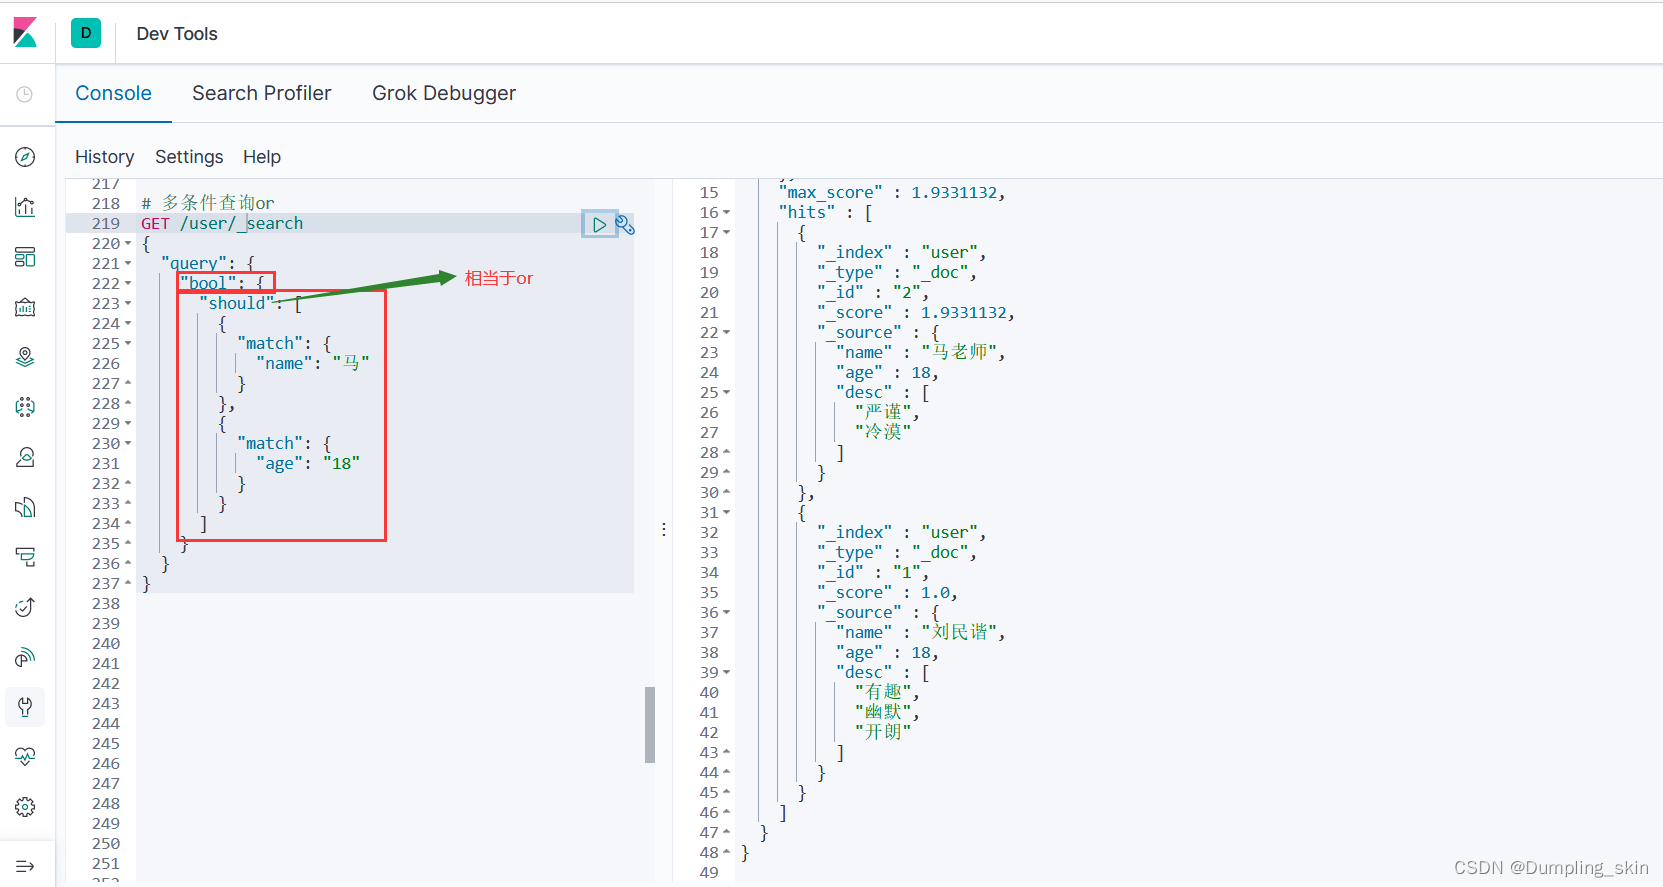
Task: Open the History panel
Action: pyautogui.click(x=104, y=157)
